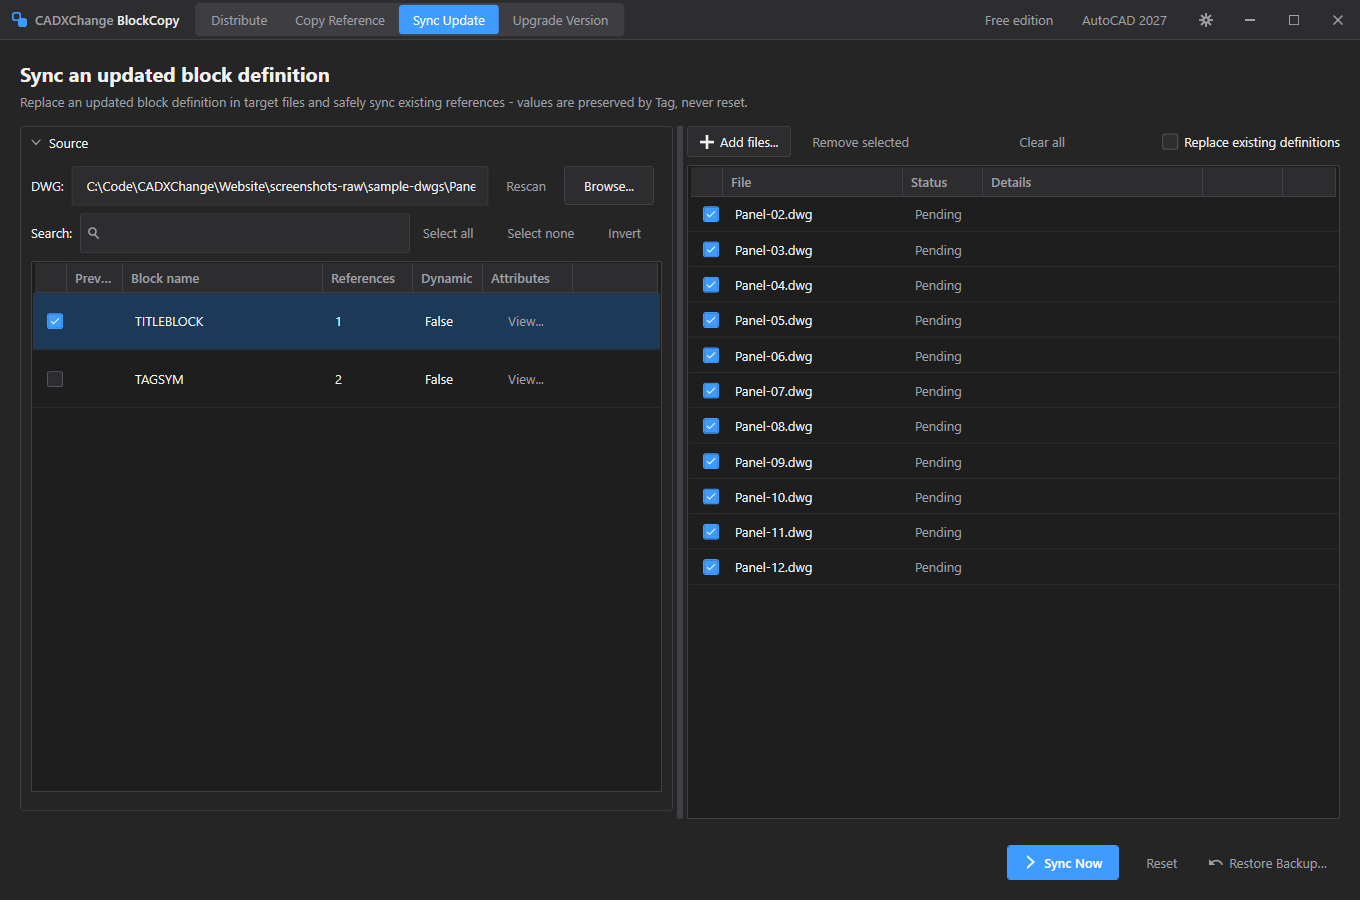Focus the block Search input field
This screenshot has height=900, width=1360.
(245, 233)
